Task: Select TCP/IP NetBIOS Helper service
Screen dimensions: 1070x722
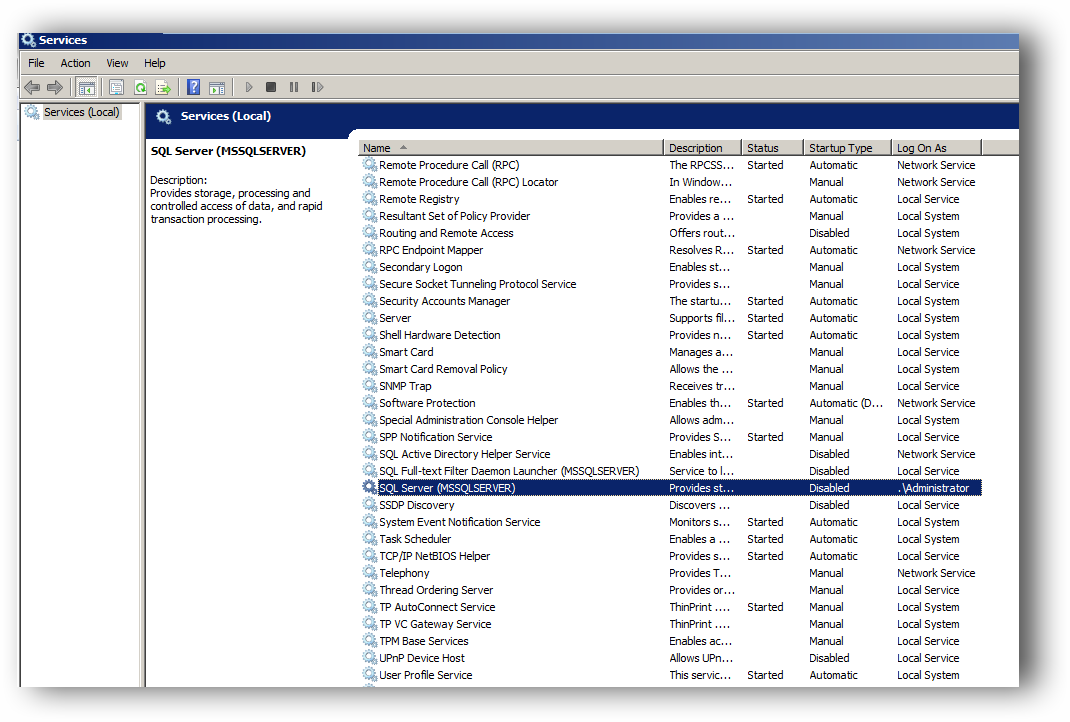Action: pos(670,555)
